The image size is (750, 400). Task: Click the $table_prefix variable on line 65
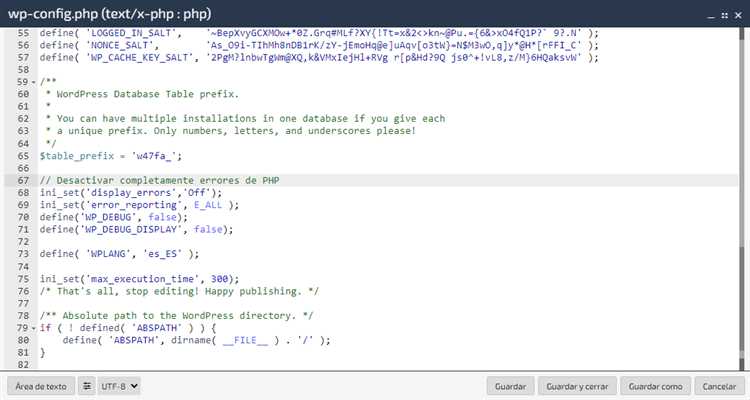[77, 156]
